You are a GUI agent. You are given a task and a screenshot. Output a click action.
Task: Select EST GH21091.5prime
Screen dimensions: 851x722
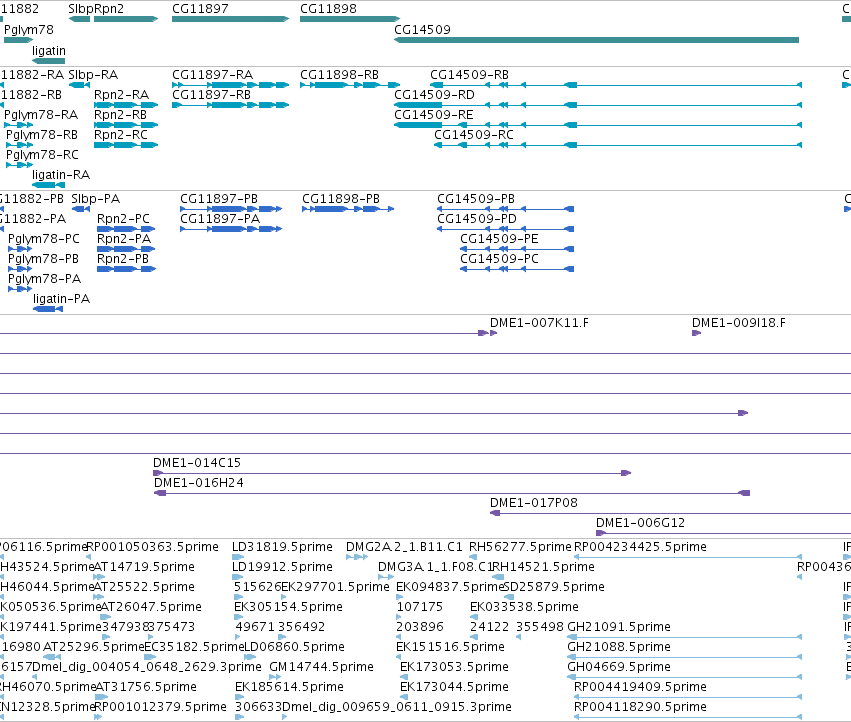click(619, 627)
